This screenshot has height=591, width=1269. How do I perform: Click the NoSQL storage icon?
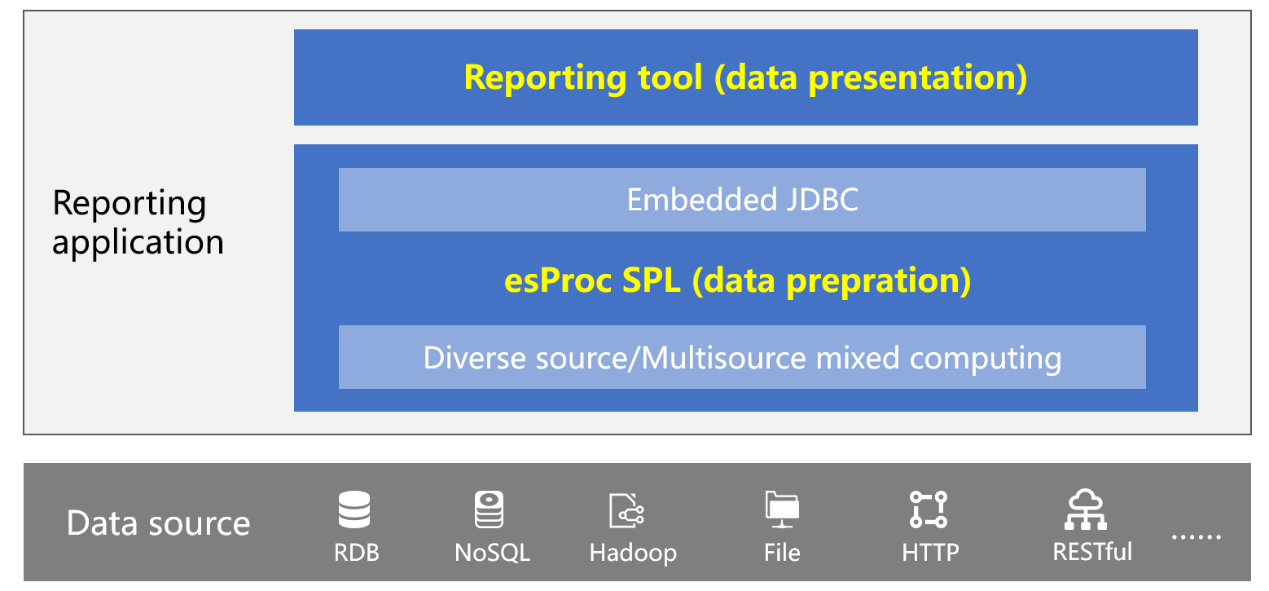489,510
